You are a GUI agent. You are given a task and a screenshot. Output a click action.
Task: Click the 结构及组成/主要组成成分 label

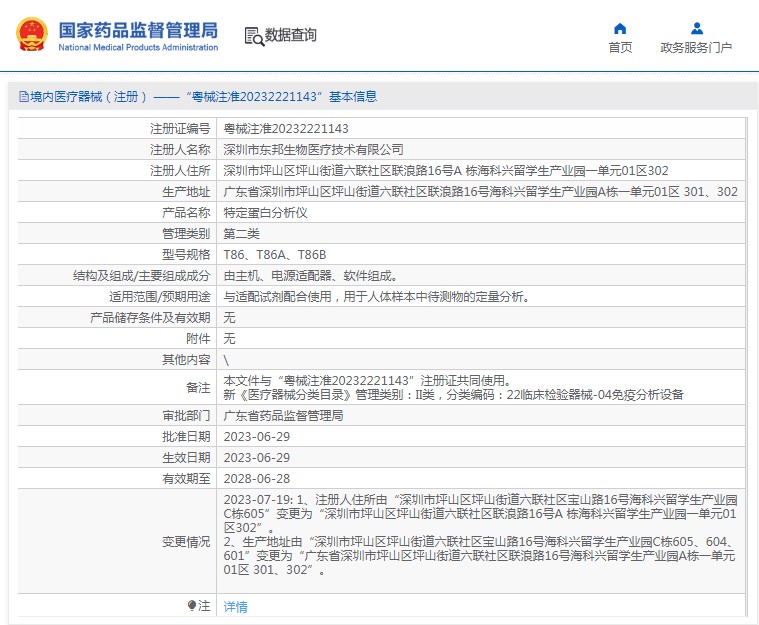tap(142, 276)
